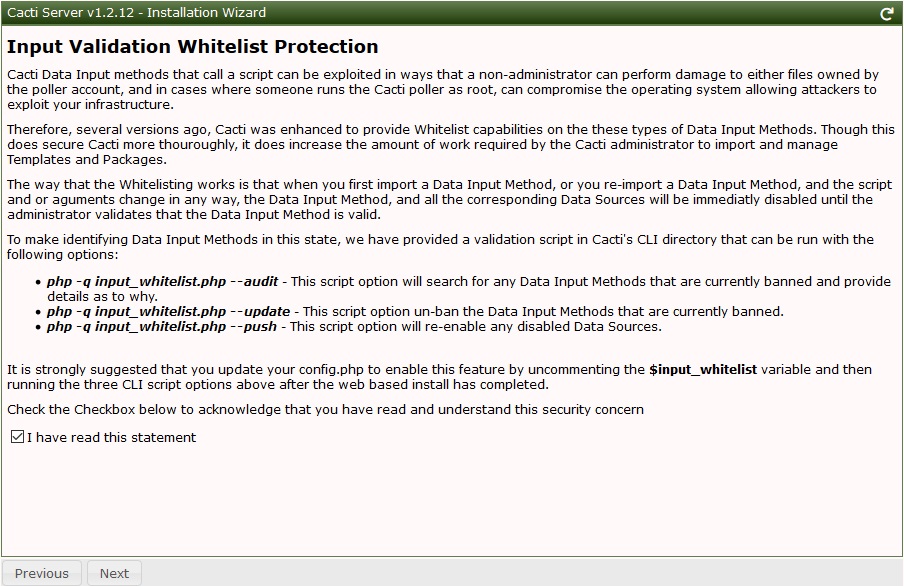
Task: Toggle the 'I have read this statement' checkbox
Action: pyautogui.click(x=17, y=437)
